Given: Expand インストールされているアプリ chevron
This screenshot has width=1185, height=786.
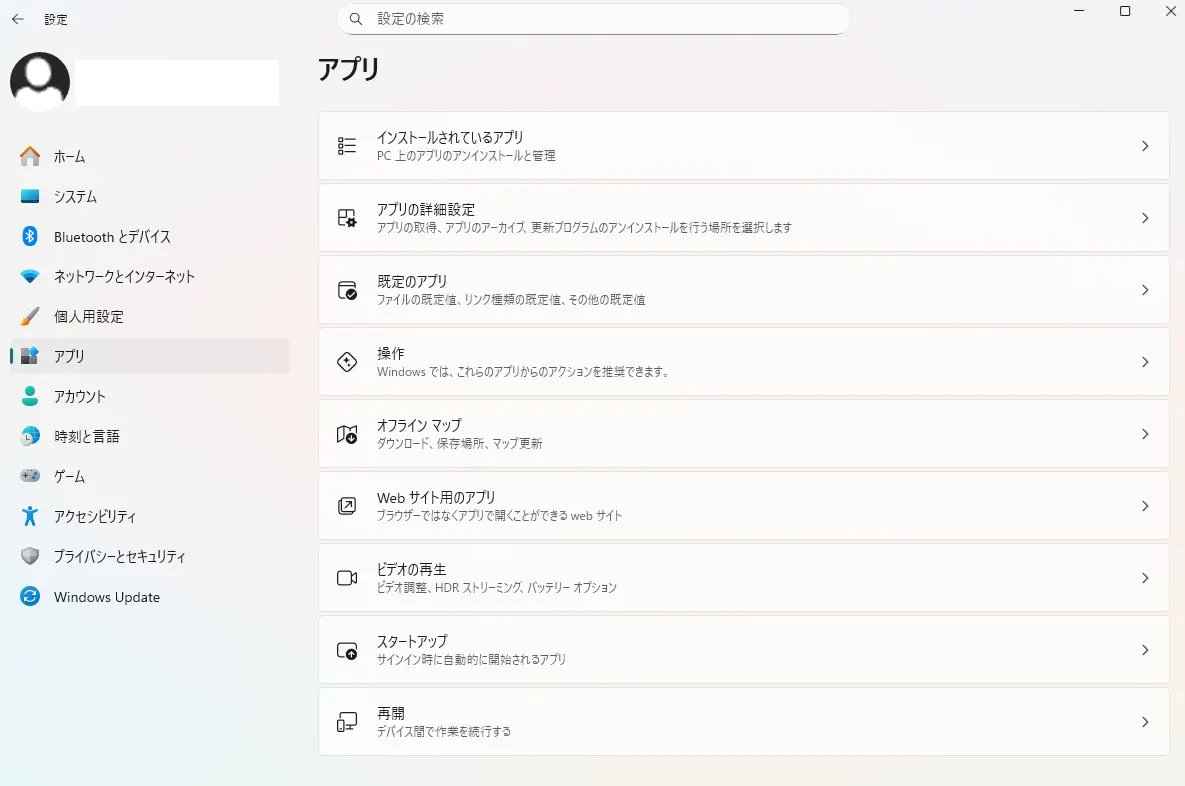Looking at the screenshot, I should pos(1145,146).
